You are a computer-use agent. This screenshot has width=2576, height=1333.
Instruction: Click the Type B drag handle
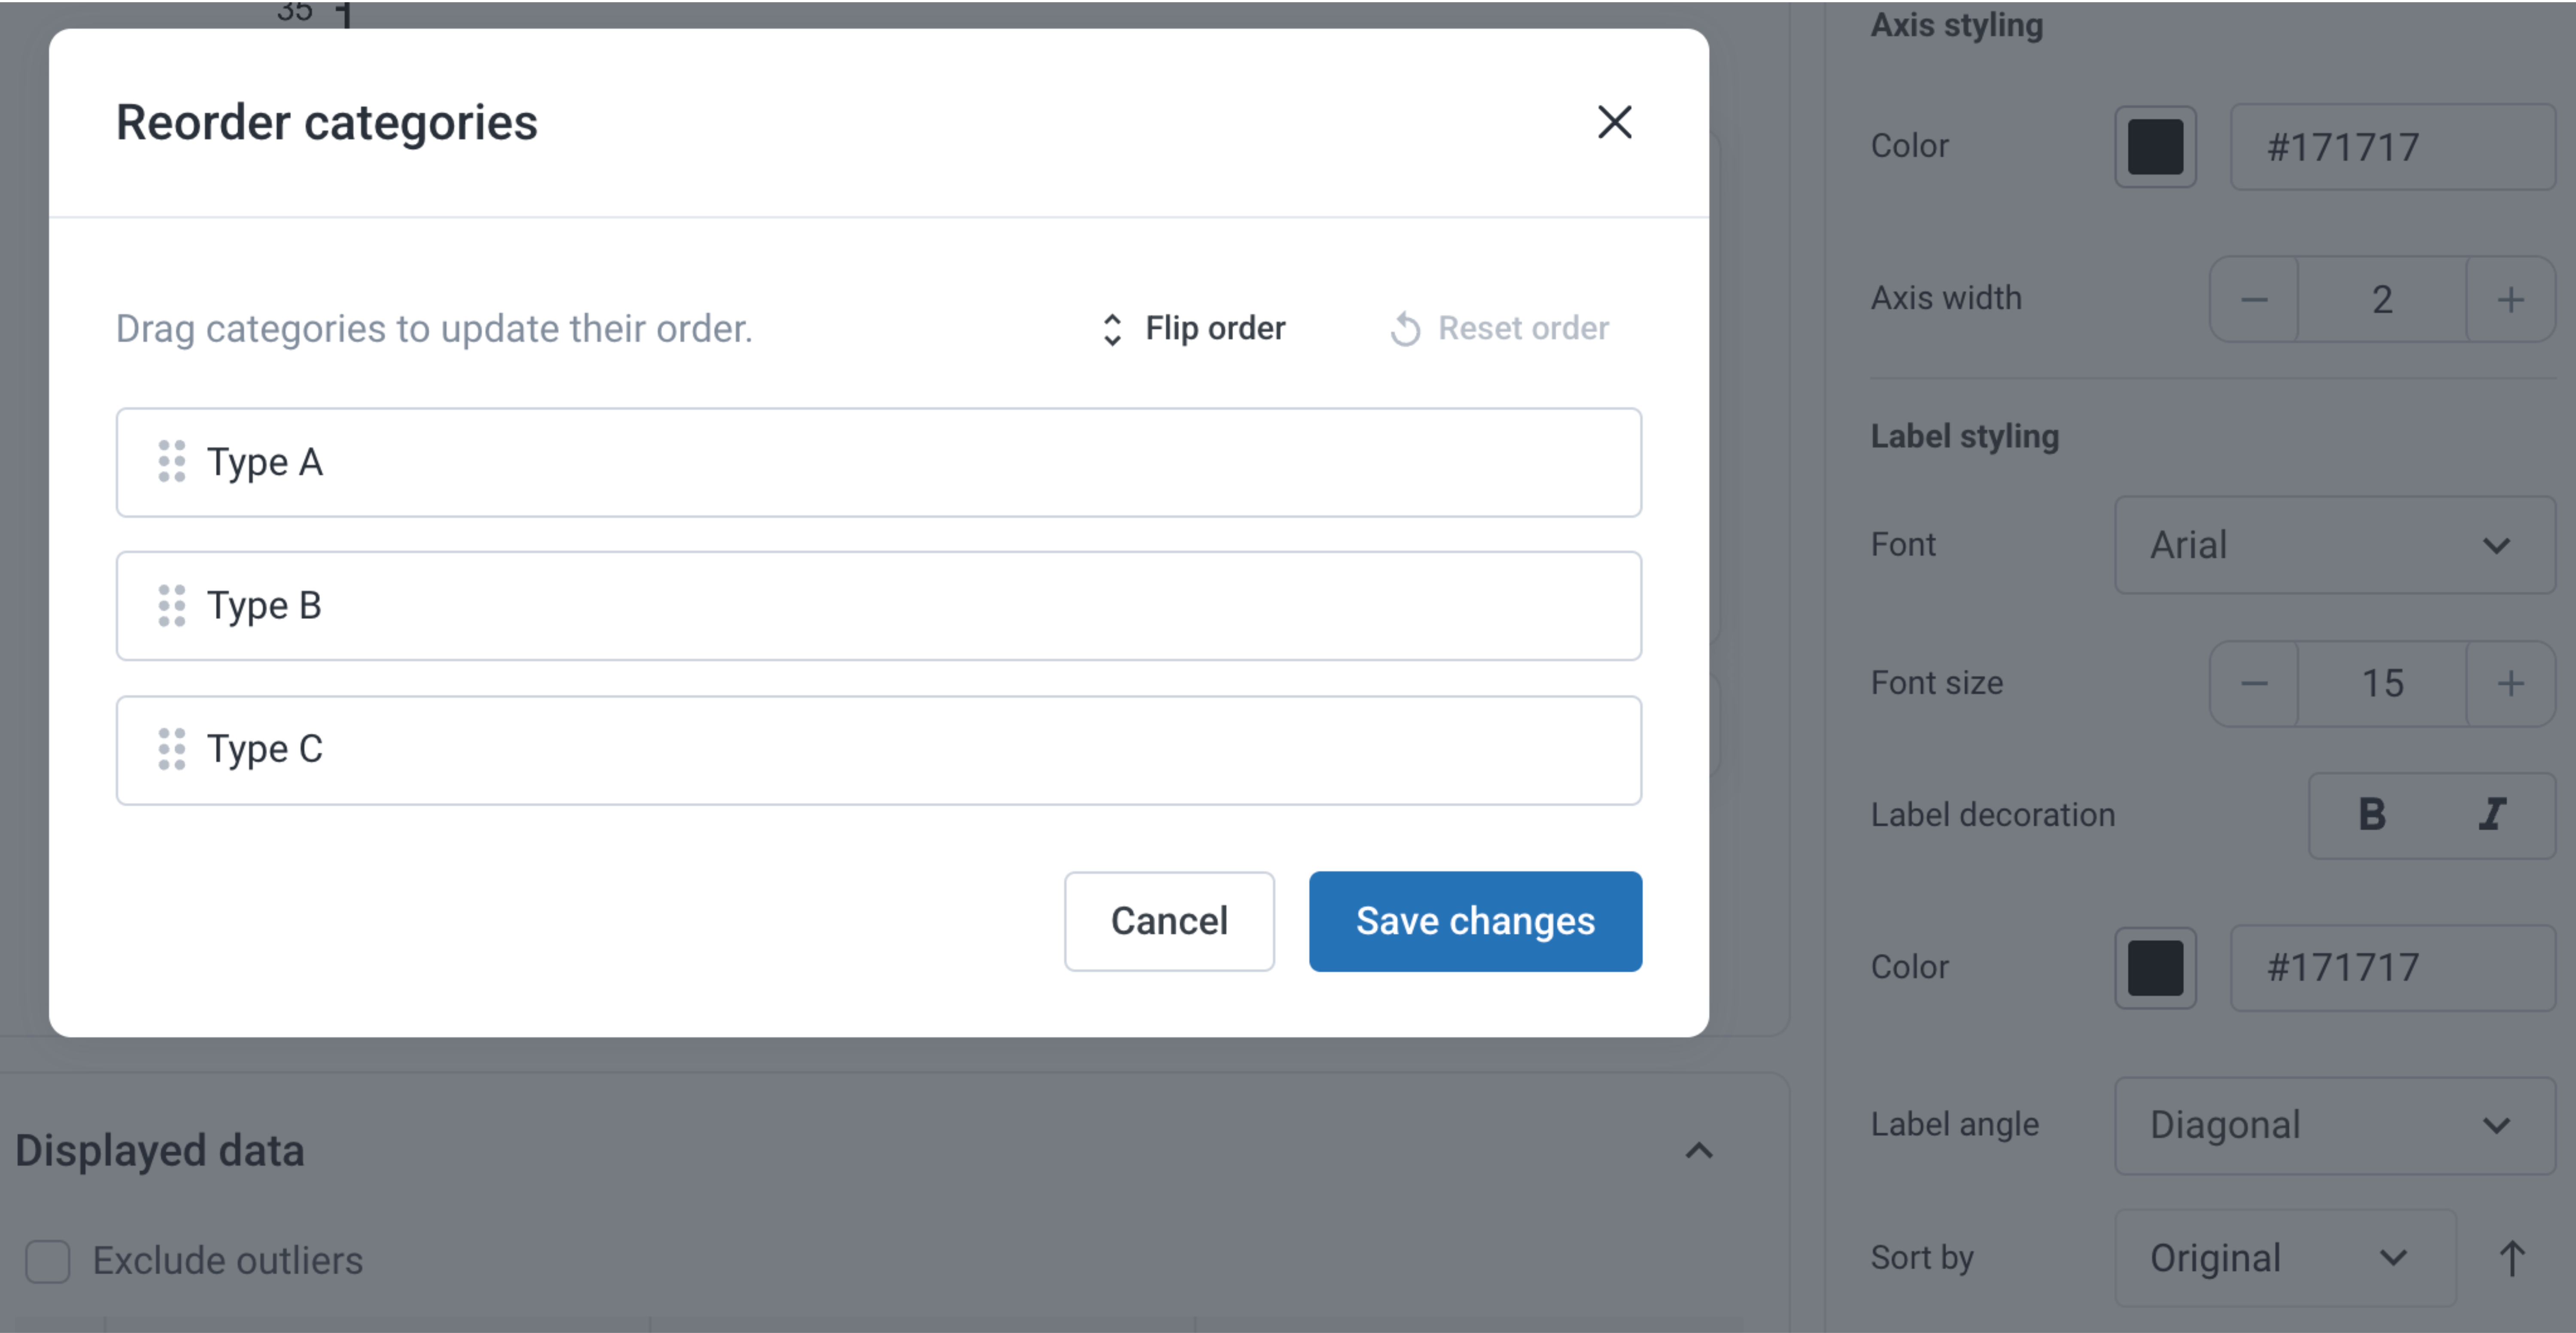click(x=172, y=605)
